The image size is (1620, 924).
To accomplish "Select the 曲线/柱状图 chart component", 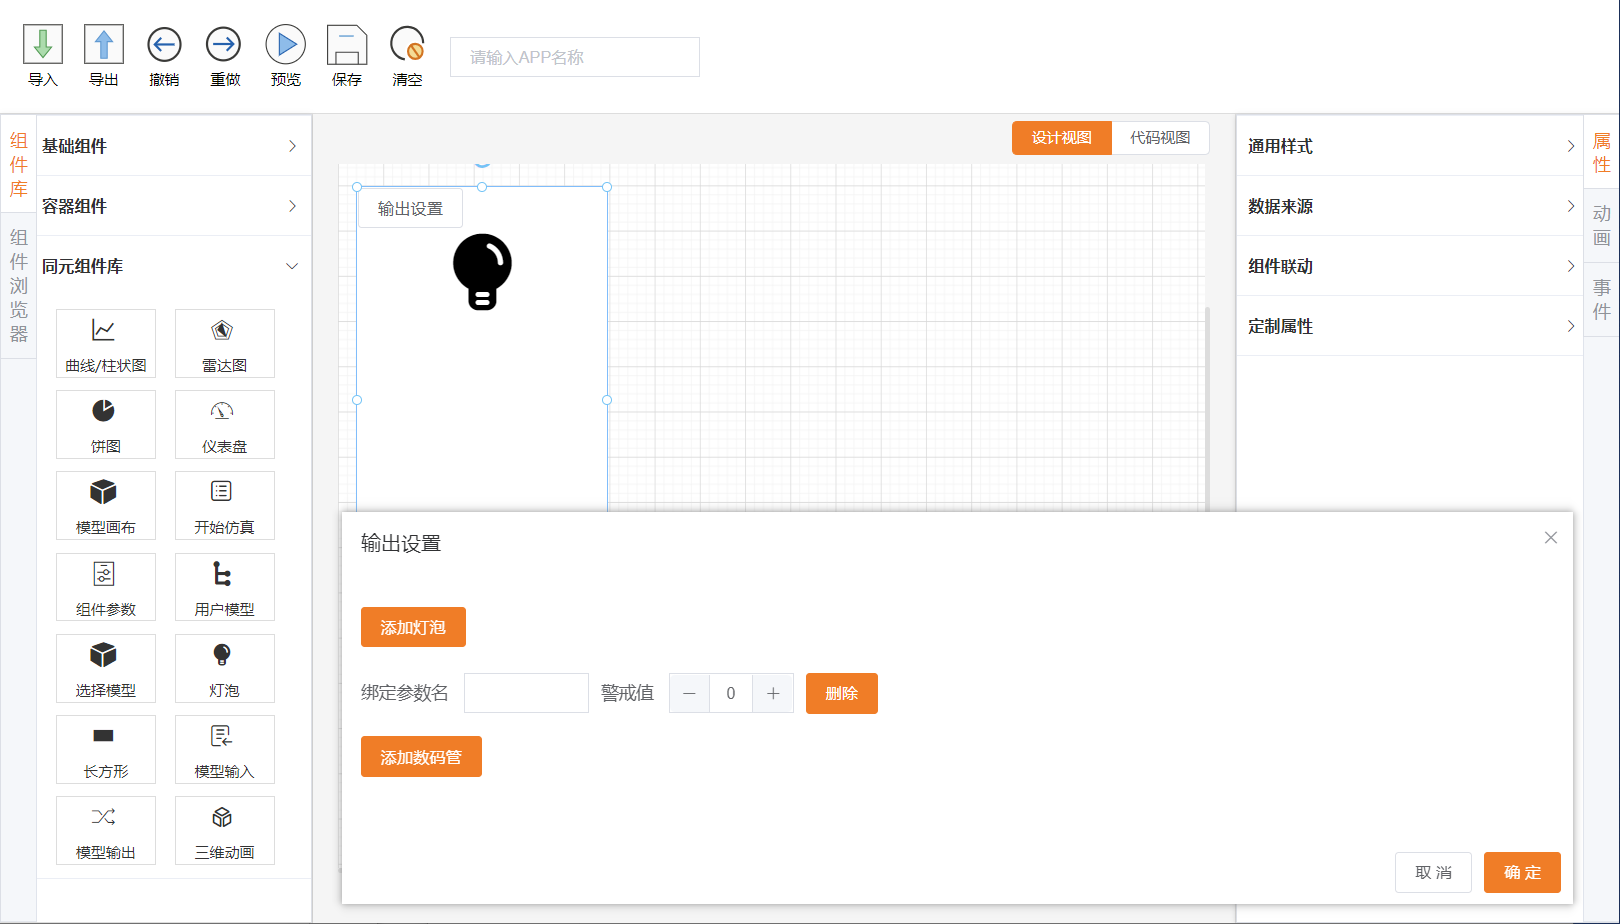I will (x=106, y=343).
